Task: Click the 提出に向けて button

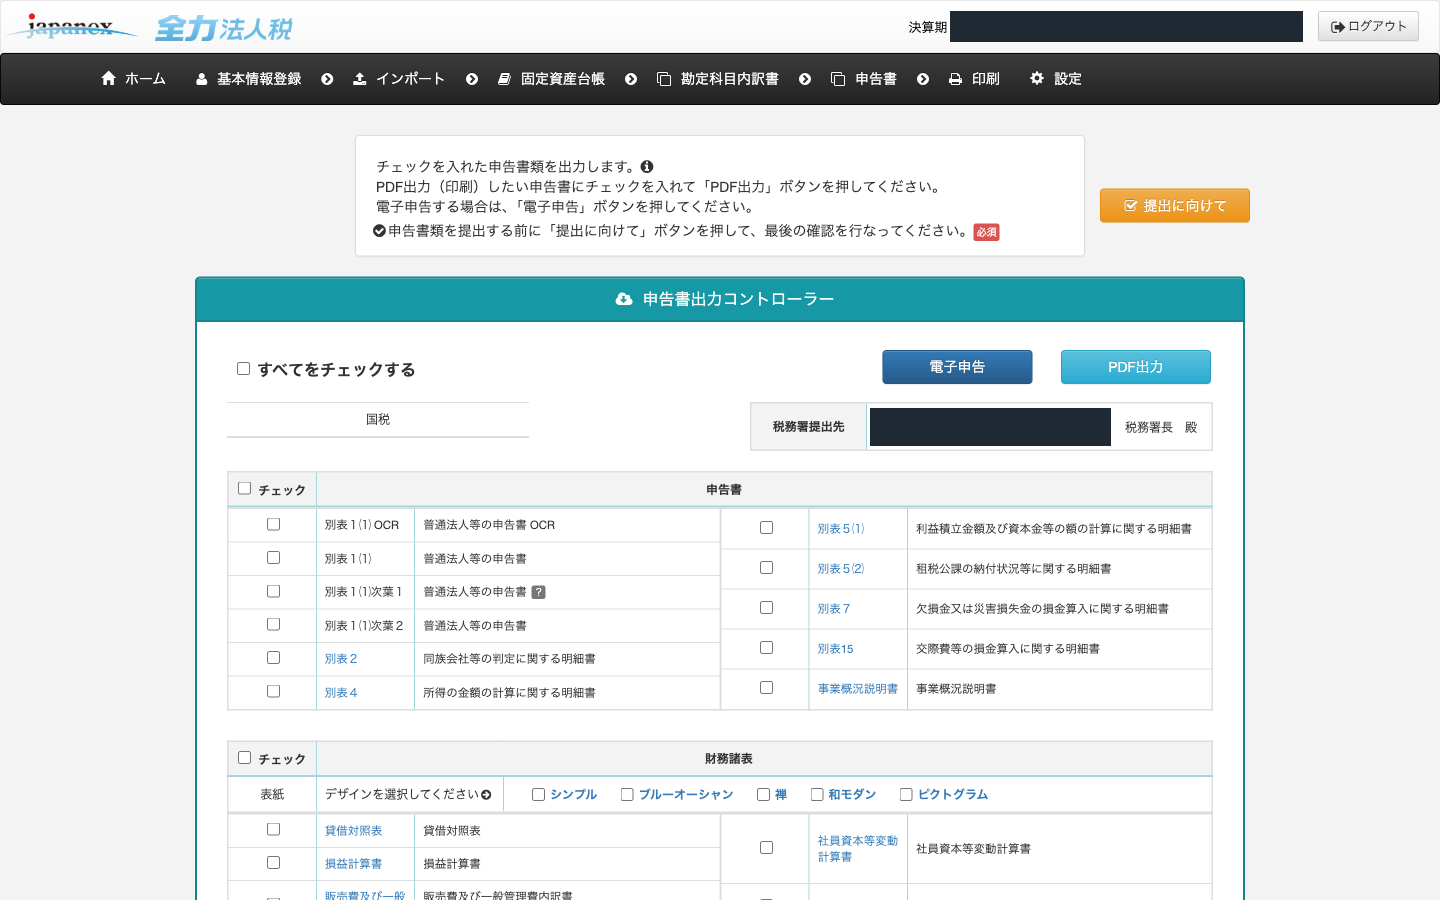Action: [x=1175, y=206]
